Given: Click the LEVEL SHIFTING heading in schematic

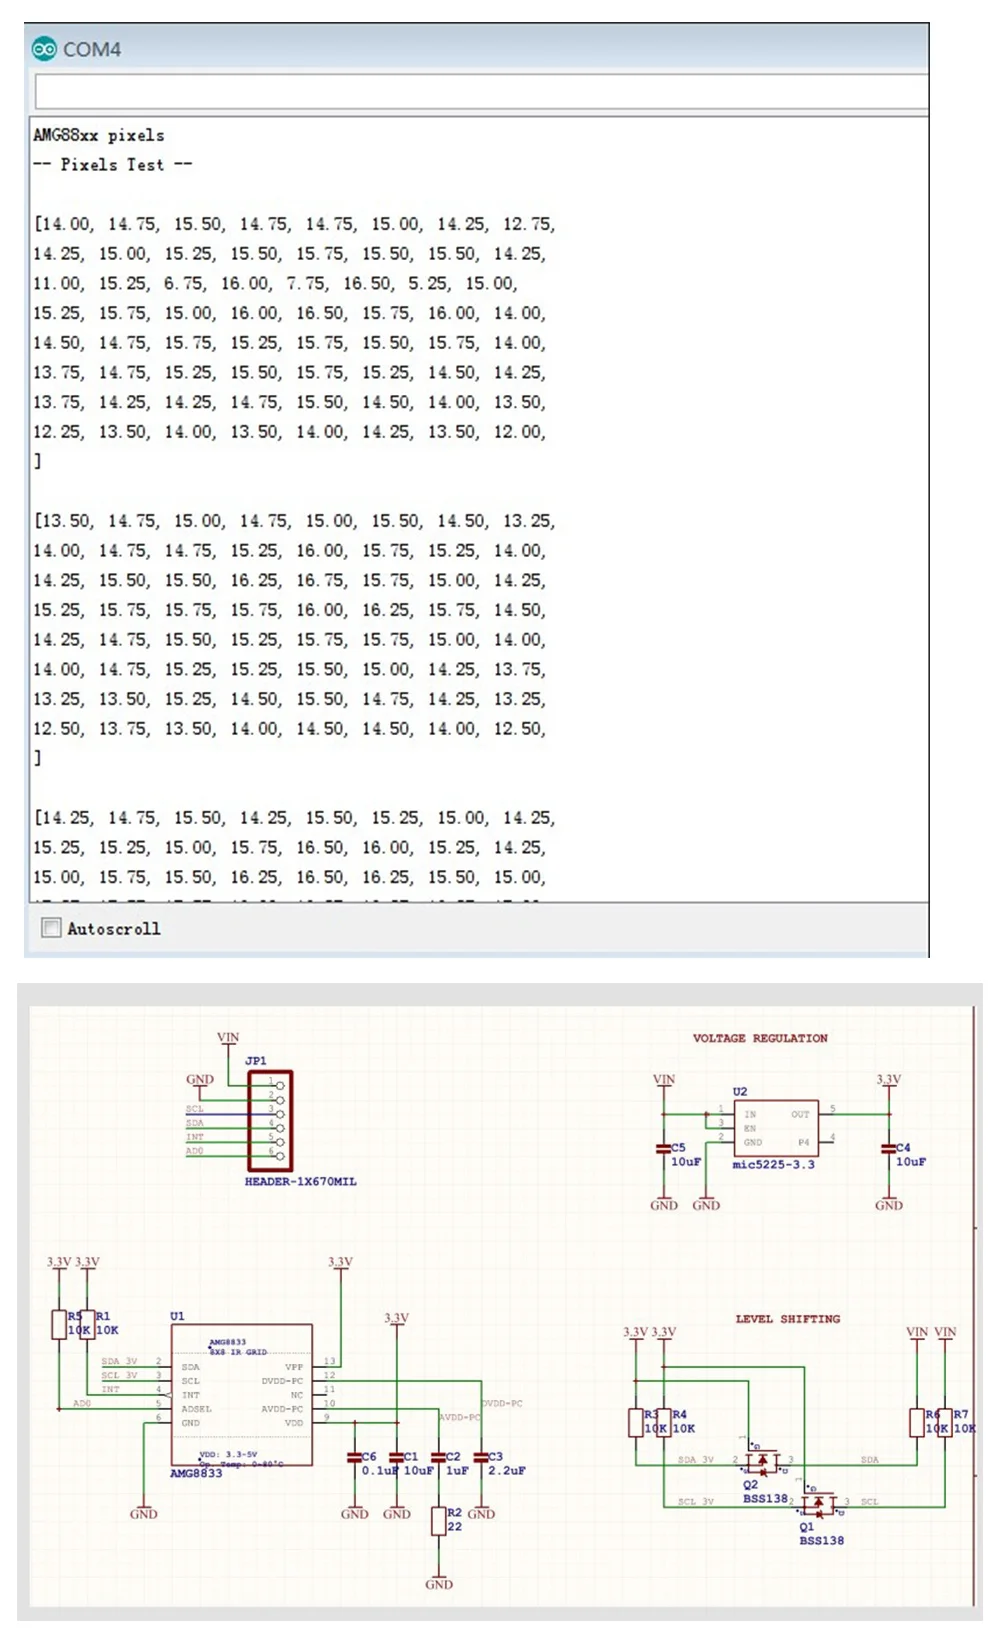Looking at the screenshot, I should 788,1319.
